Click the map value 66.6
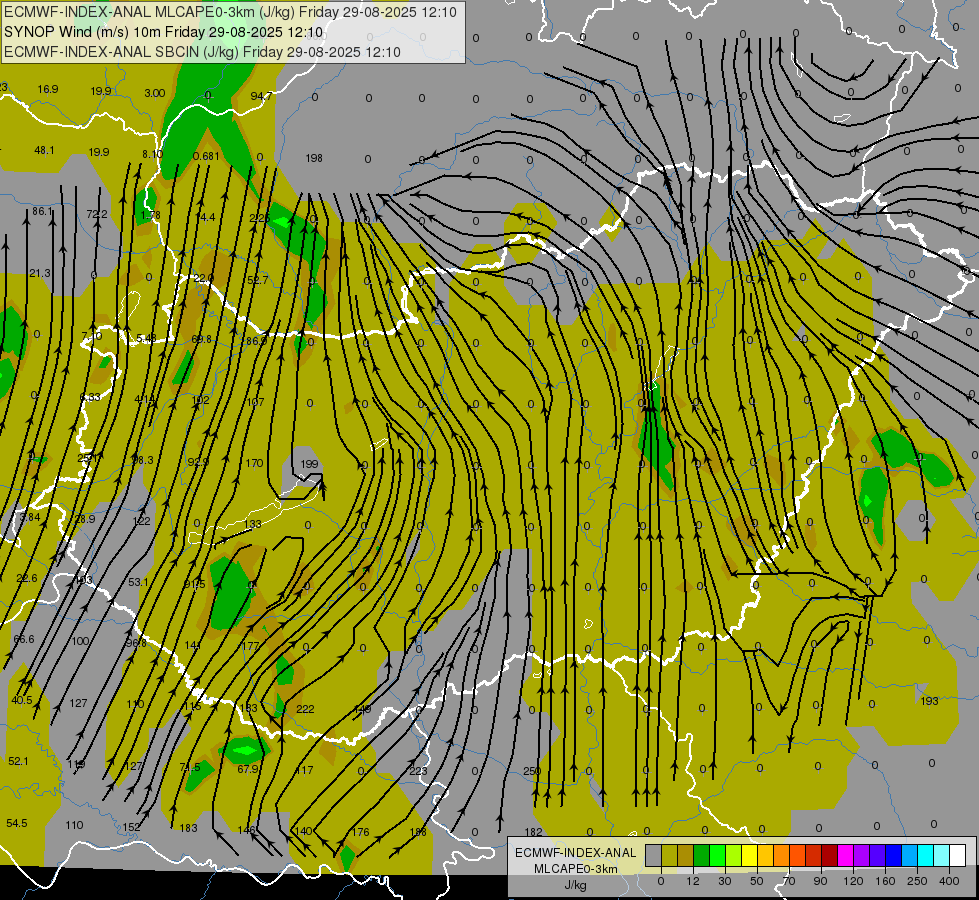The height and width of the screenshot is (900, 979). click(24, 639)
